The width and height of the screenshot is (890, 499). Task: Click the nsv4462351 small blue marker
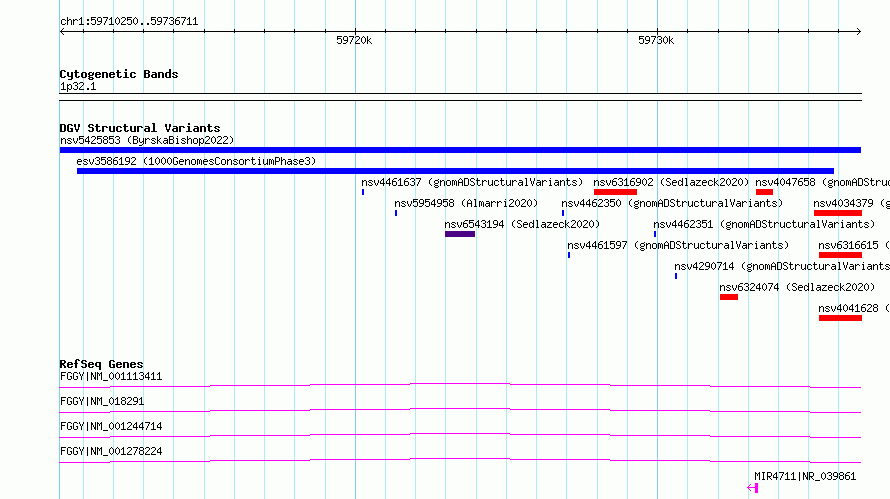click(654, 234)
